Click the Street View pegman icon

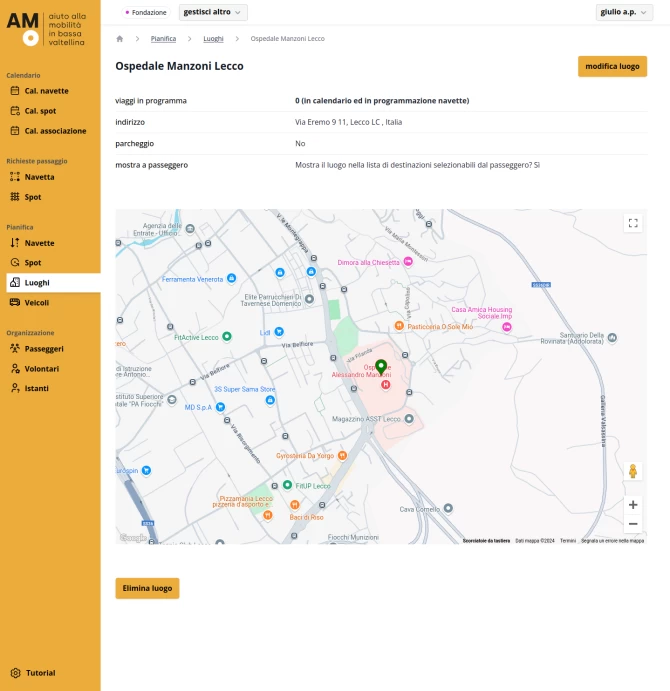tap(632, 472)
